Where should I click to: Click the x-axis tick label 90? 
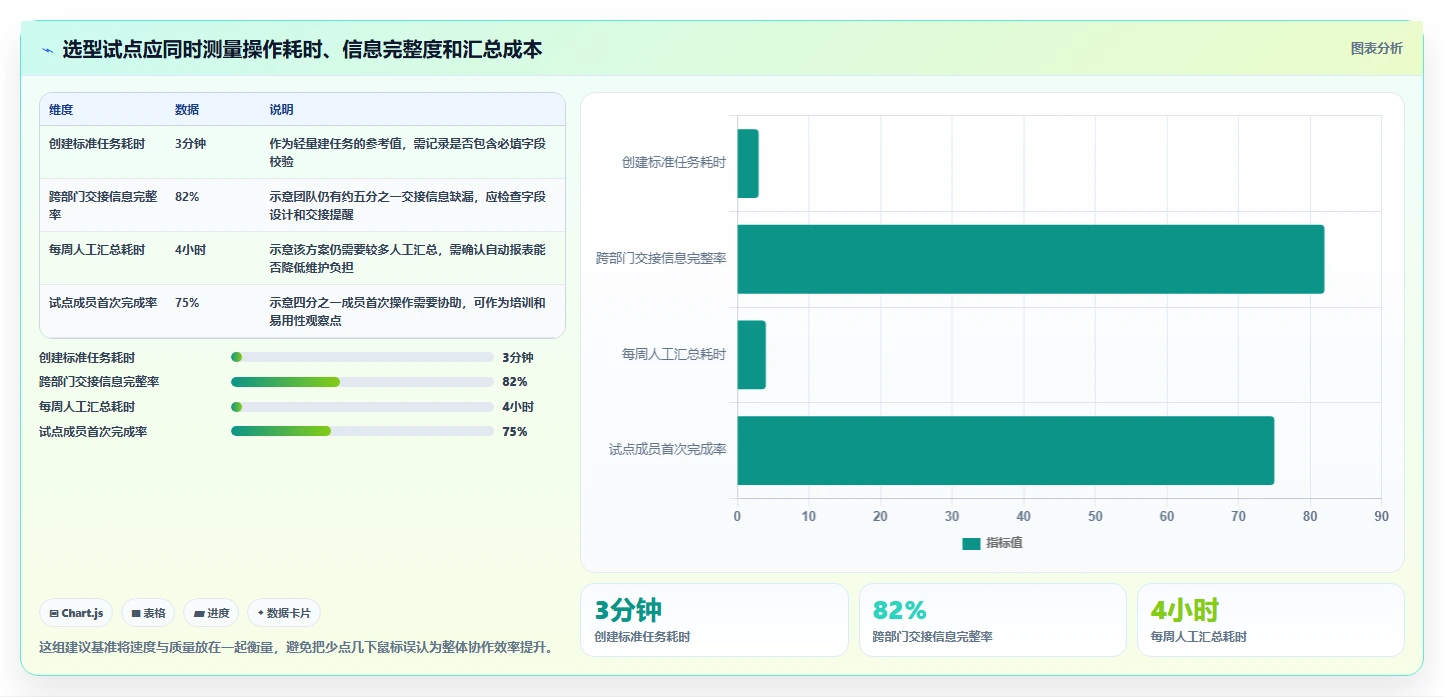pos(1381,516)
